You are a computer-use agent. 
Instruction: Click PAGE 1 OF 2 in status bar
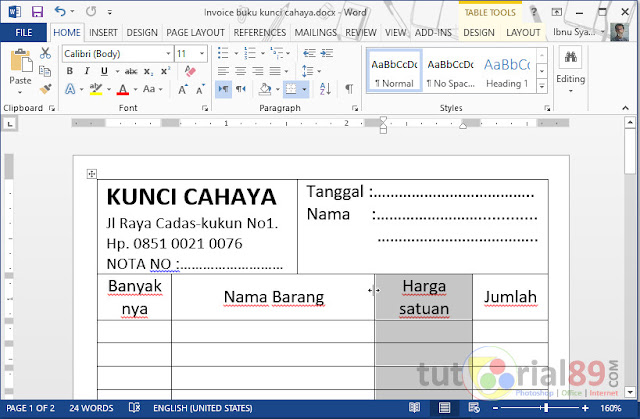(31, 408)
